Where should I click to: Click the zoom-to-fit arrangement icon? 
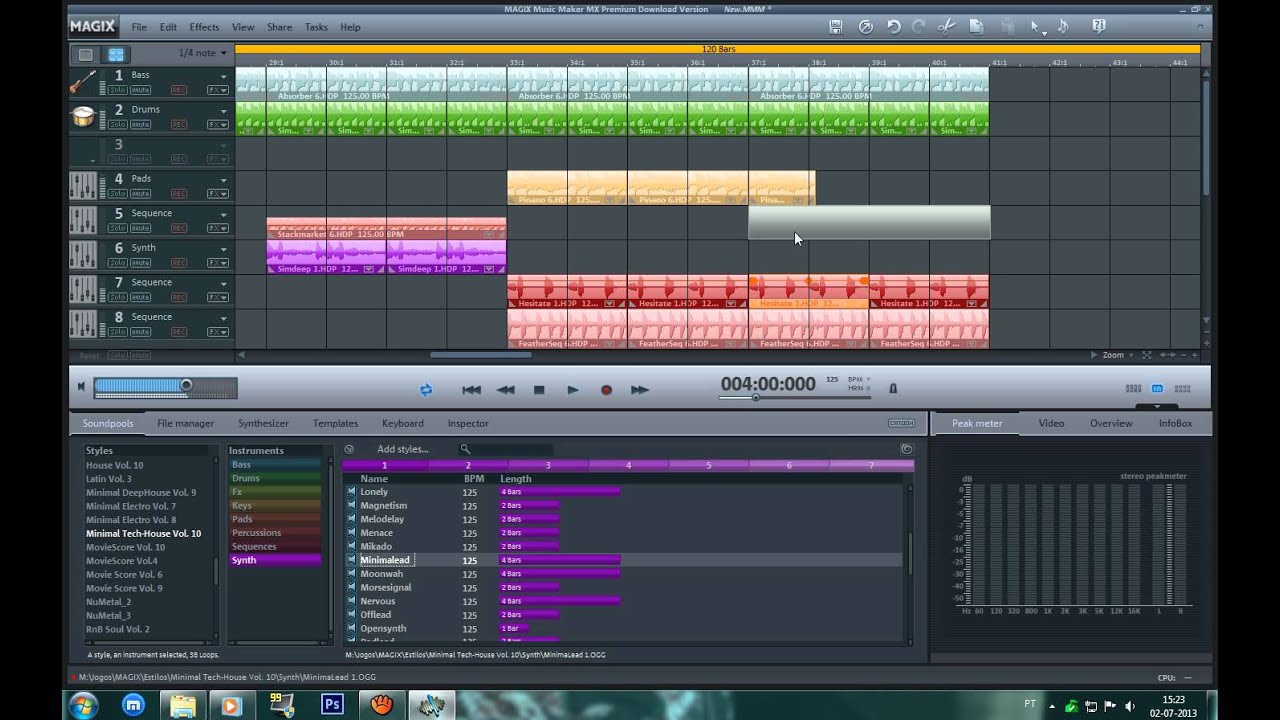(1147, 355)
